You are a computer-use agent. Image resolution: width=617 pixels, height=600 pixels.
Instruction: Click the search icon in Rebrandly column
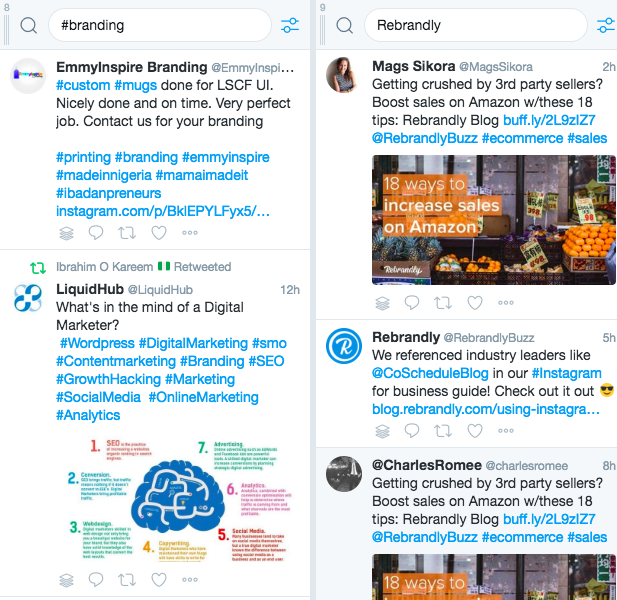345,26
